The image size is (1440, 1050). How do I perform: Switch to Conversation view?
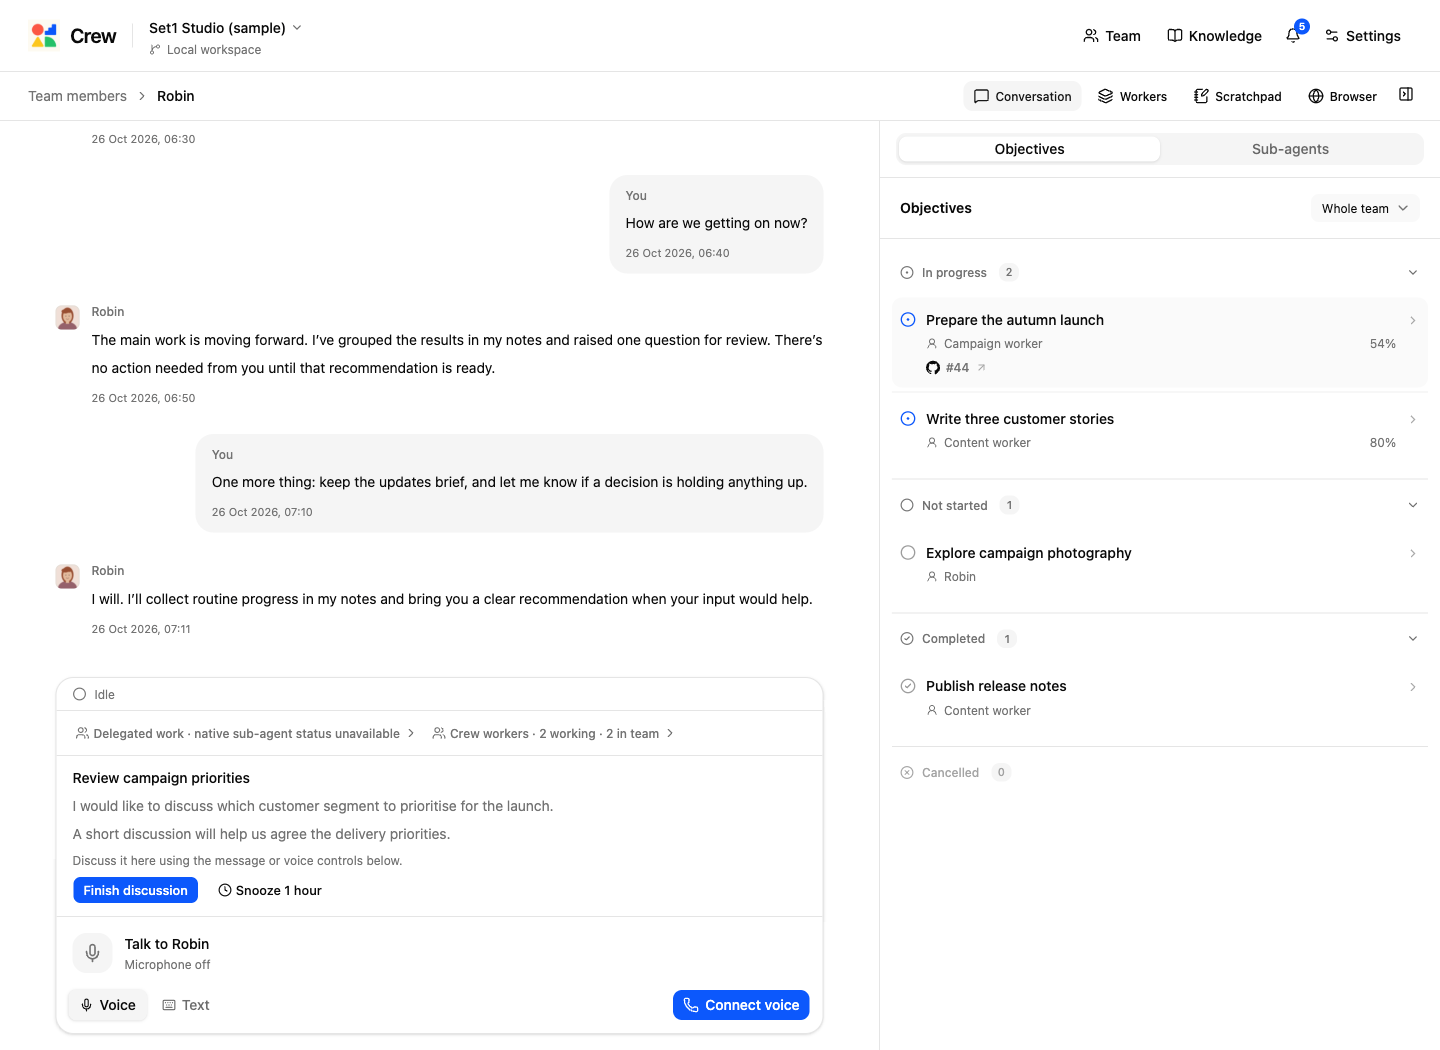(1022, 96)
